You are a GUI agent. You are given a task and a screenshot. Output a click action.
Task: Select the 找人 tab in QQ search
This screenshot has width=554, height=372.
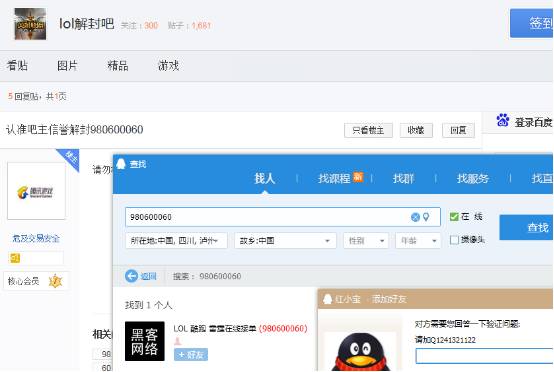(x=265, y=178)
